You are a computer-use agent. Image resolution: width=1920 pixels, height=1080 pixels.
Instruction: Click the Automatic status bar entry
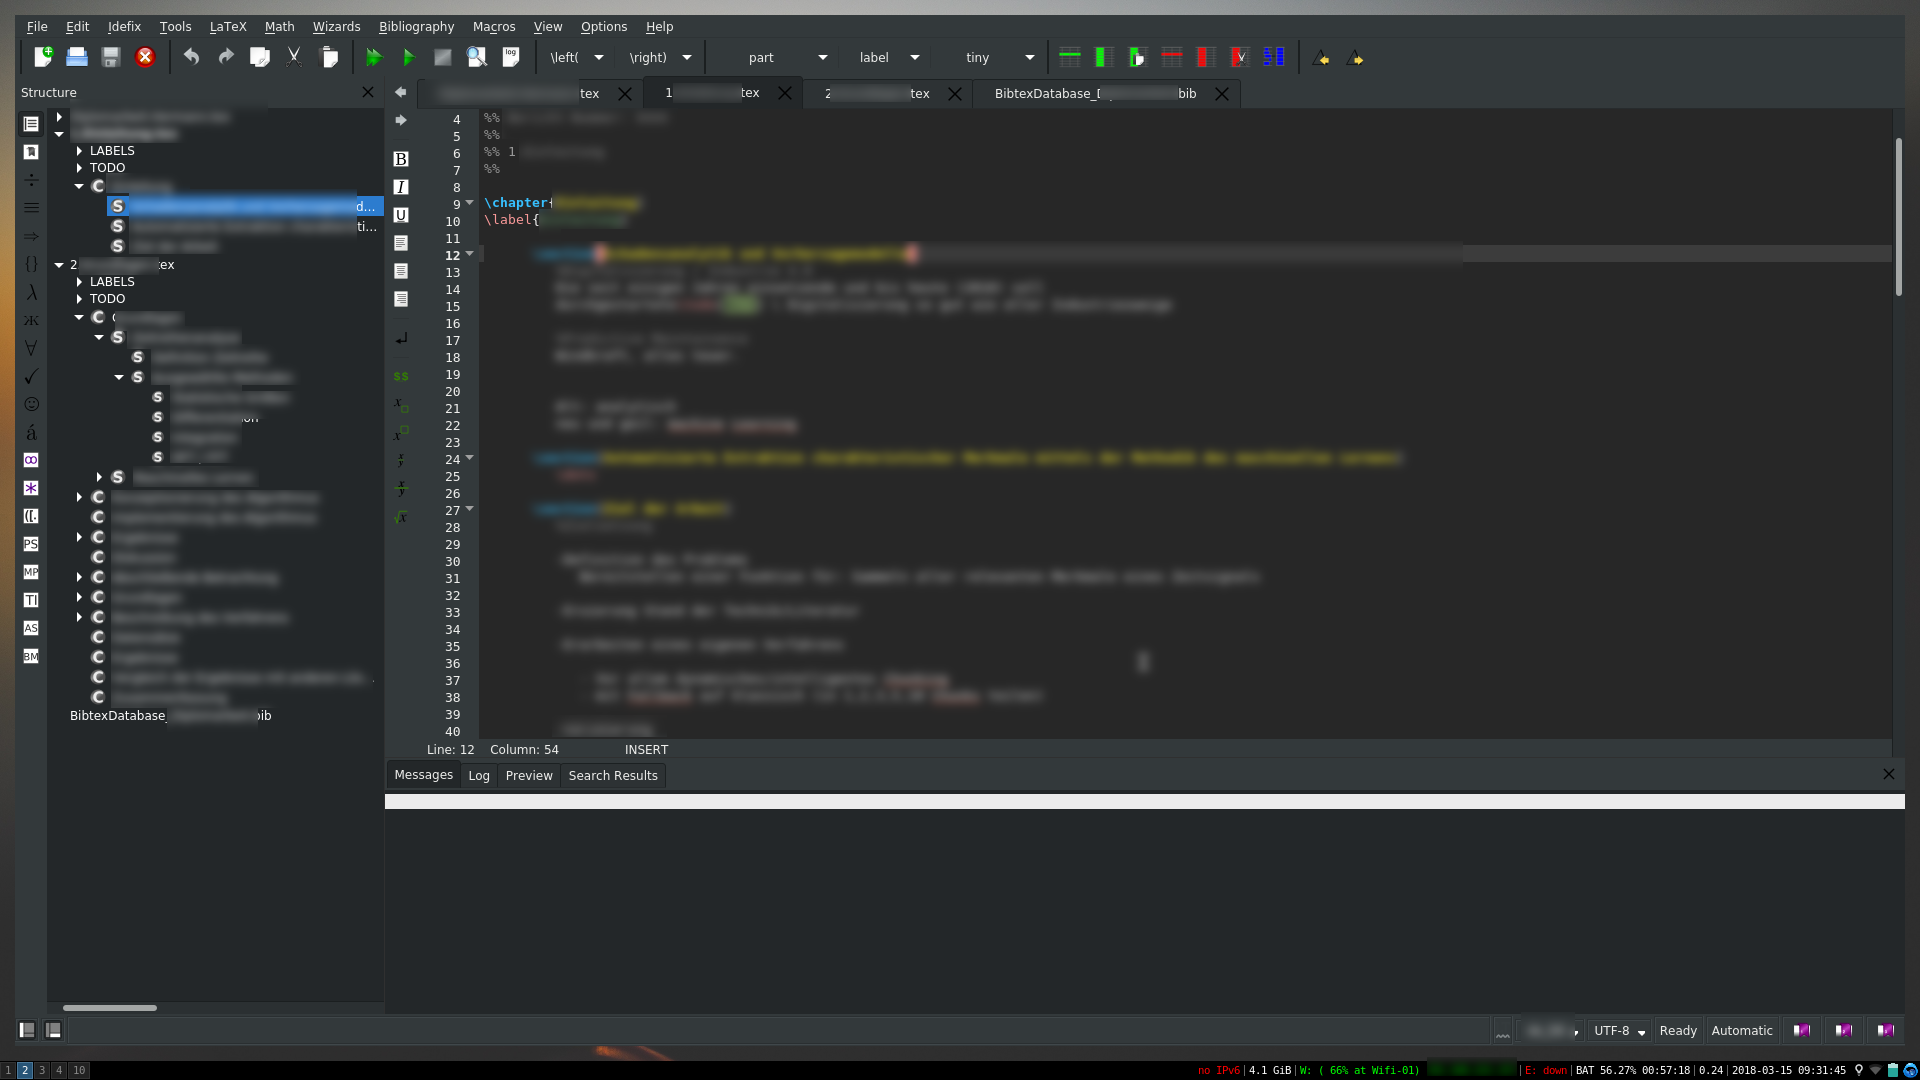(x=1742, y=1031)
